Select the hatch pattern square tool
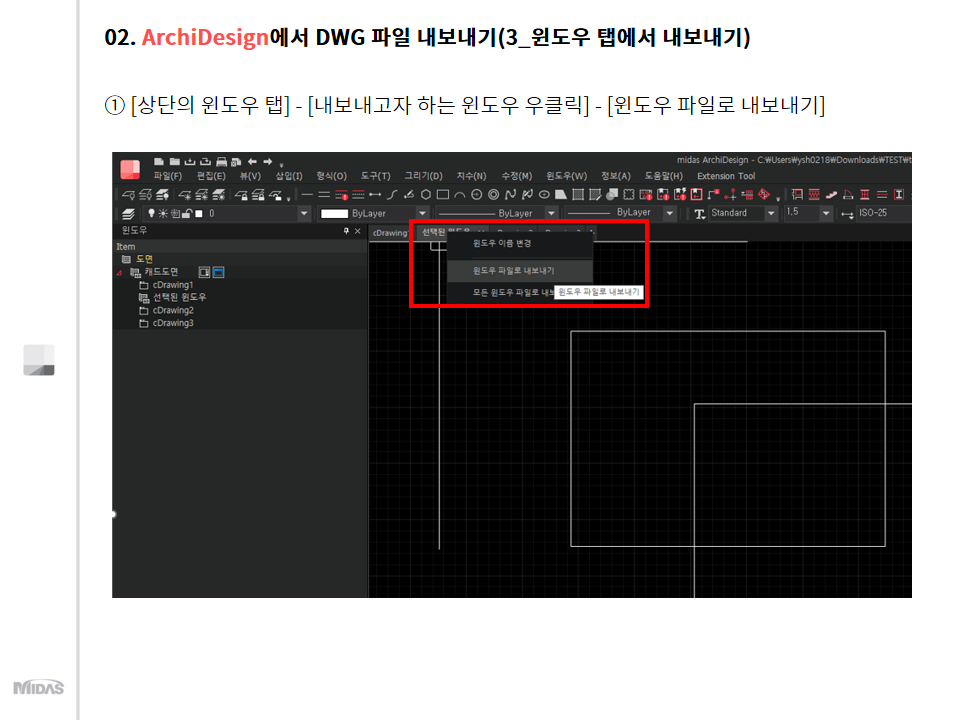 tap(577, 195)
